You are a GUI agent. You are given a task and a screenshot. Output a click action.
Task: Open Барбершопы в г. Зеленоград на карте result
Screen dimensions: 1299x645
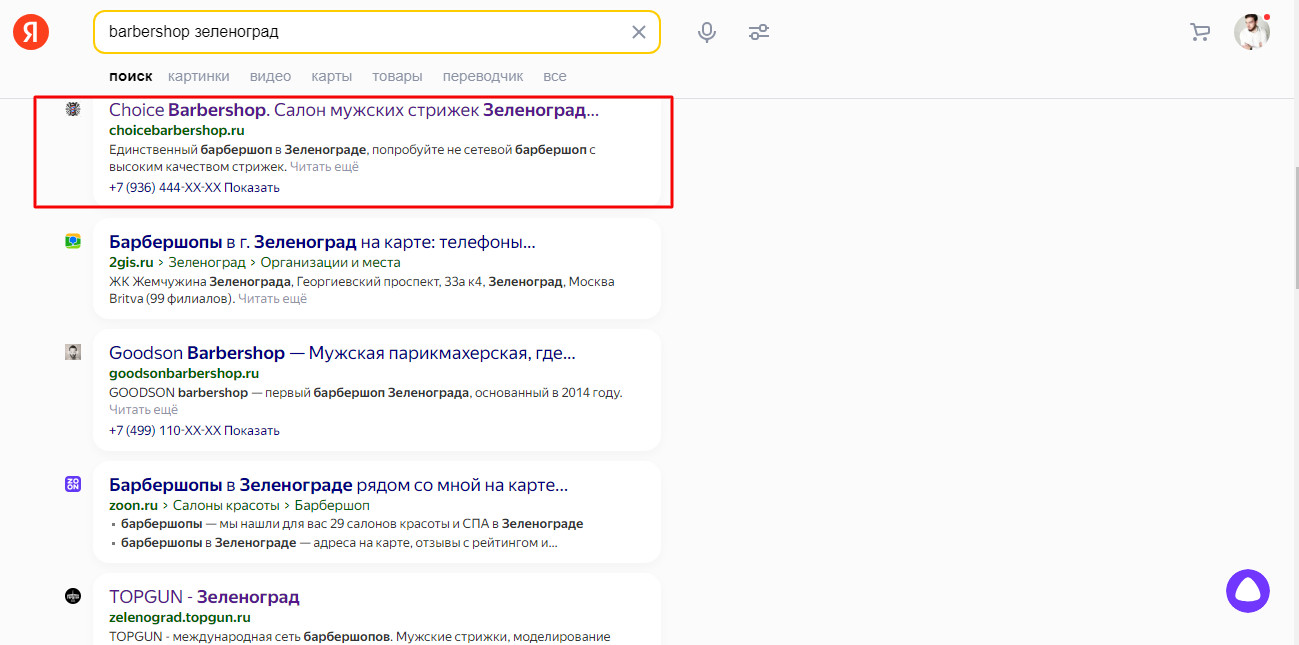click(x=322, y=242)
